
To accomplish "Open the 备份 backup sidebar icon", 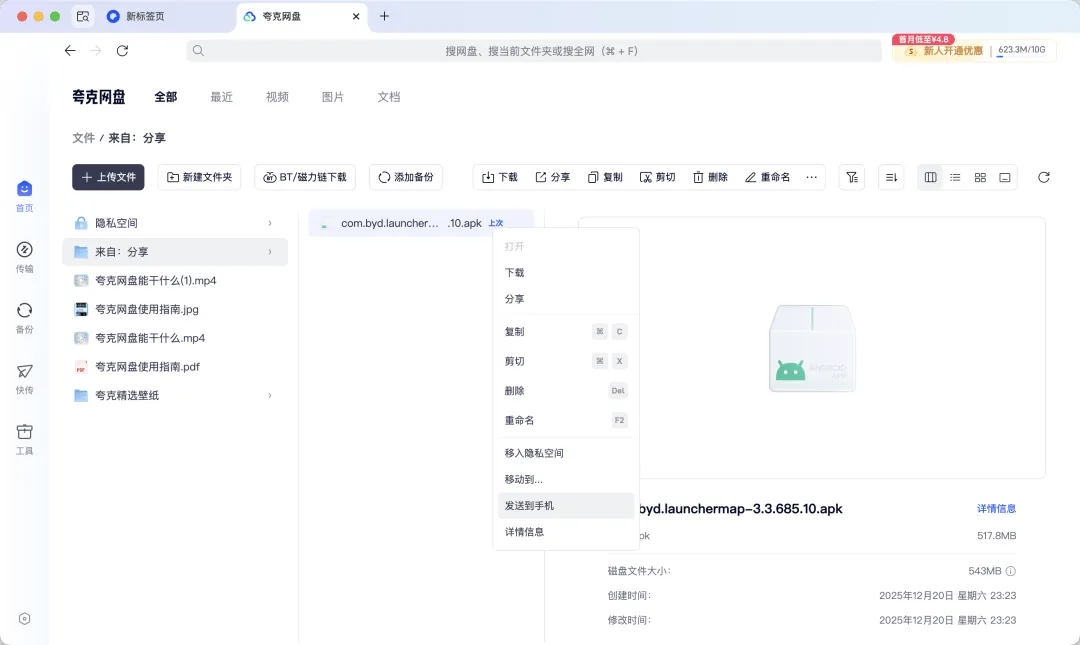I will [x=24, y=317].
